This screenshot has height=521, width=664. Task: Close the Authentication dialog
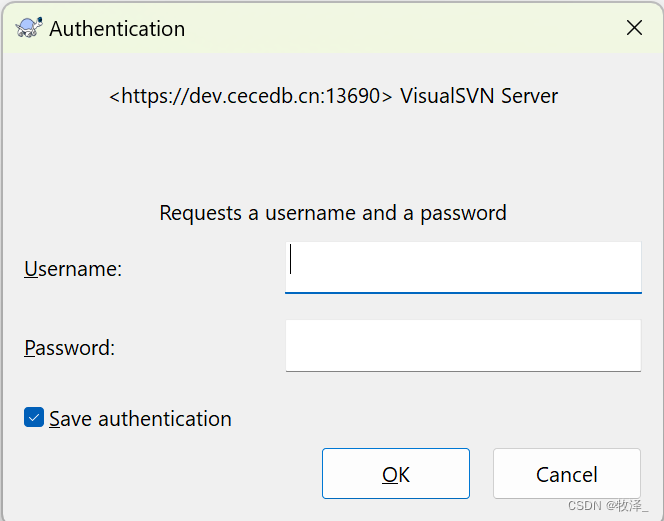[634, 28]
